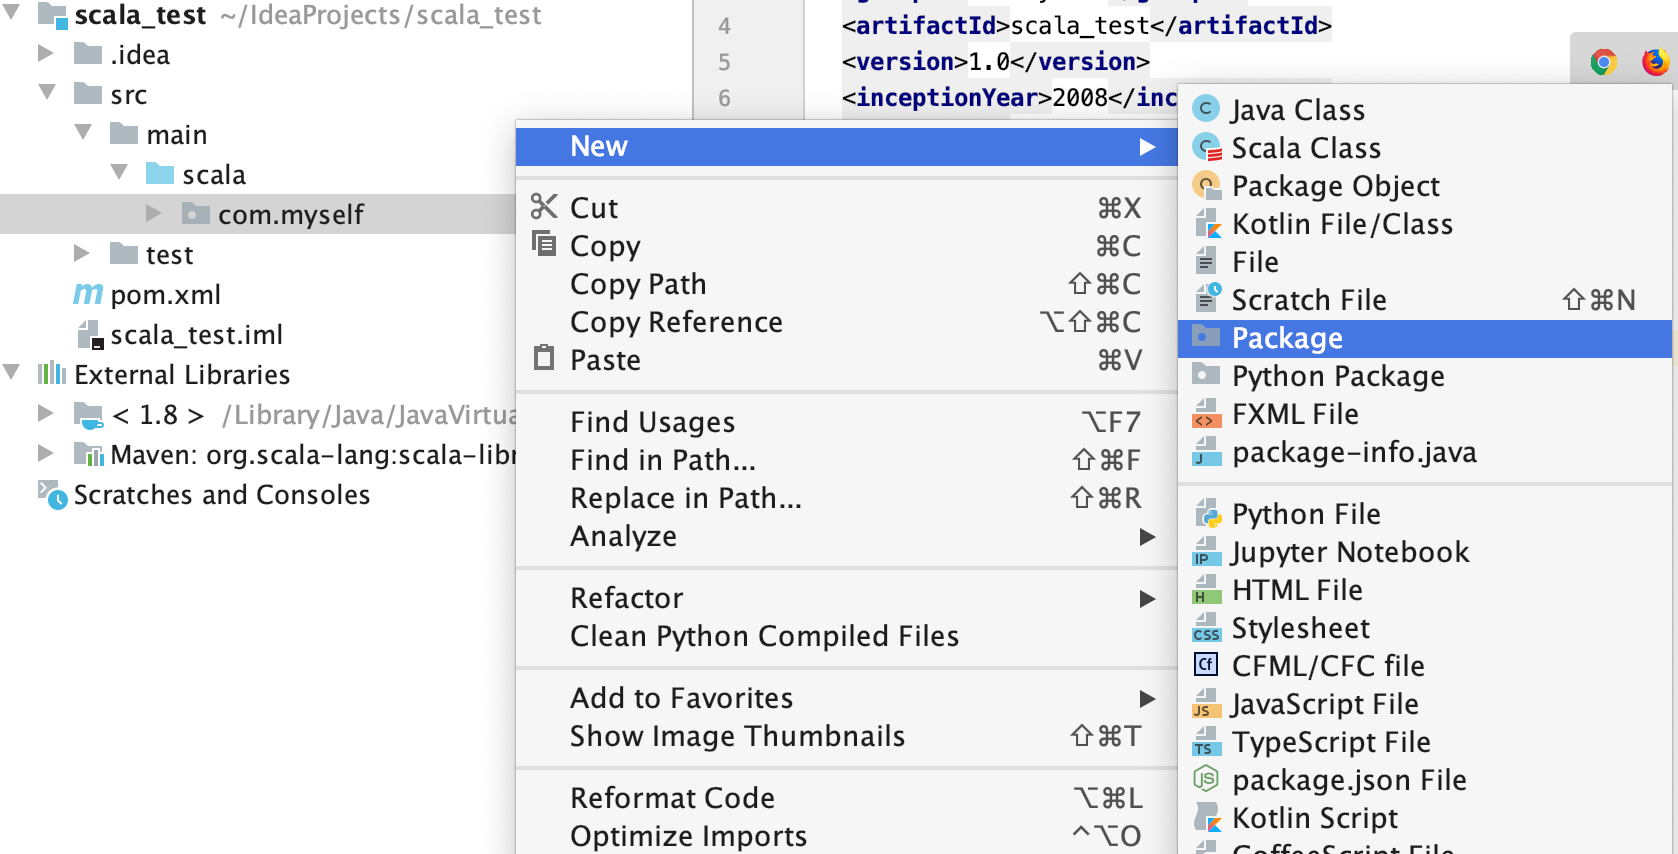Expand the com.myself package node
The width and height of the screenshot is (1678, 854).
click(153, 213)
